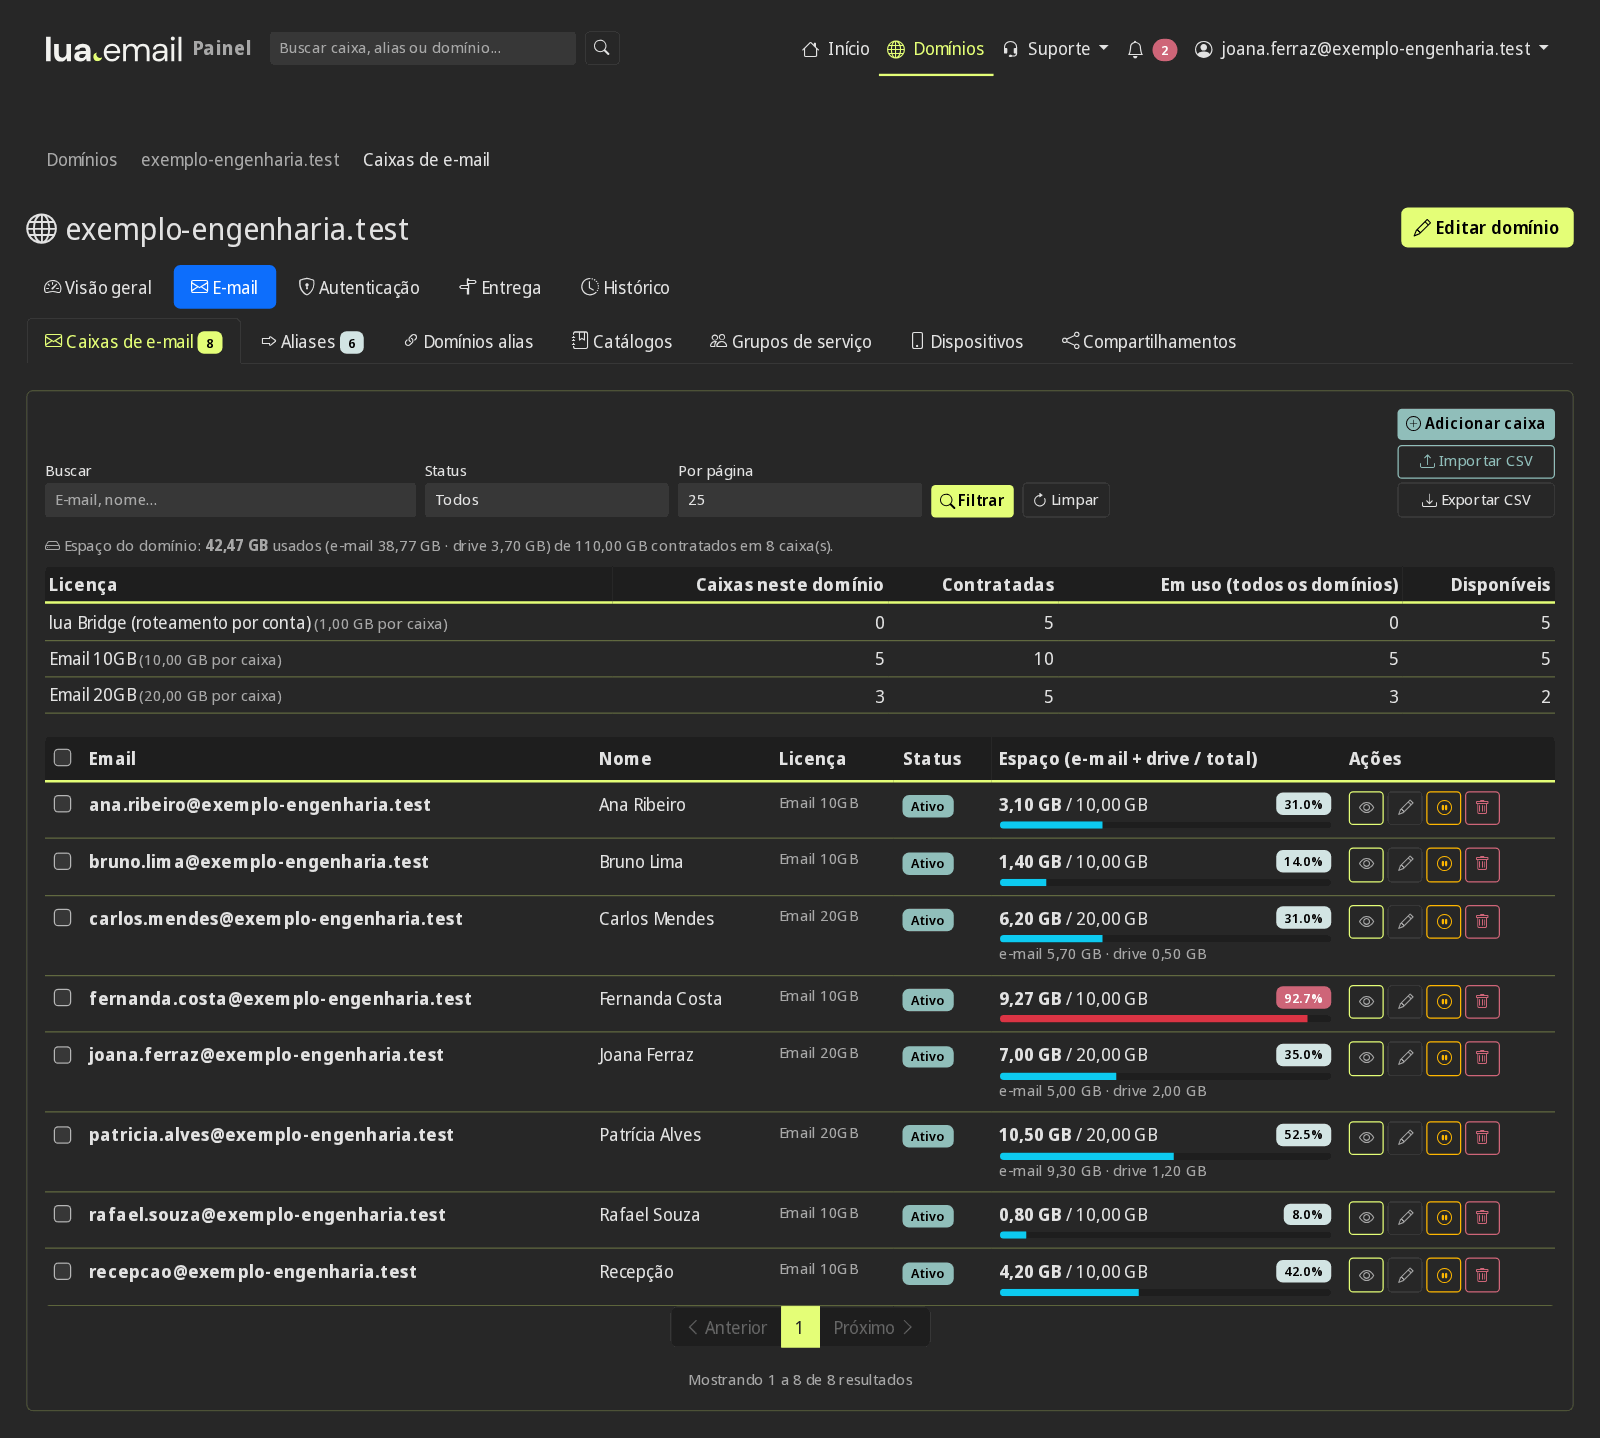The width and height of the screenshot is (1600, 1438).
Task: View joana.ferraz mailbox details eye icon
Action: point(1366,1058)
